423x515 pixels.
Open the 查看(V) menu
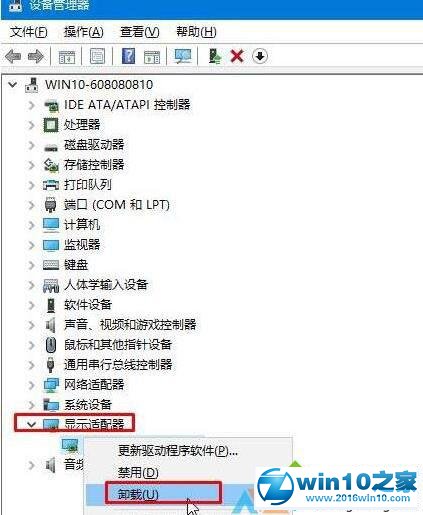coord(140,32)
